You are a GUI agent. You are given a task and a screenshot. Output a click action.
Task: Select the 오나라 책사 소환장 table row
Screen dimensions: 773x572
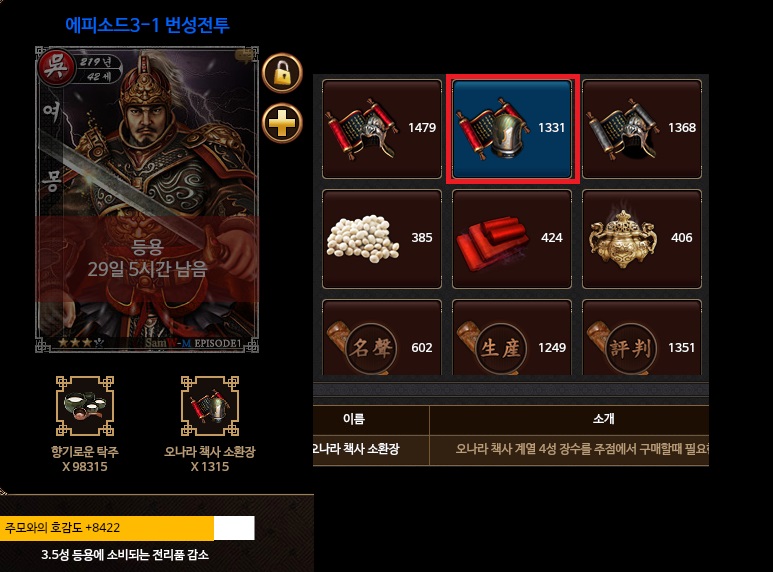pos(511,450)
